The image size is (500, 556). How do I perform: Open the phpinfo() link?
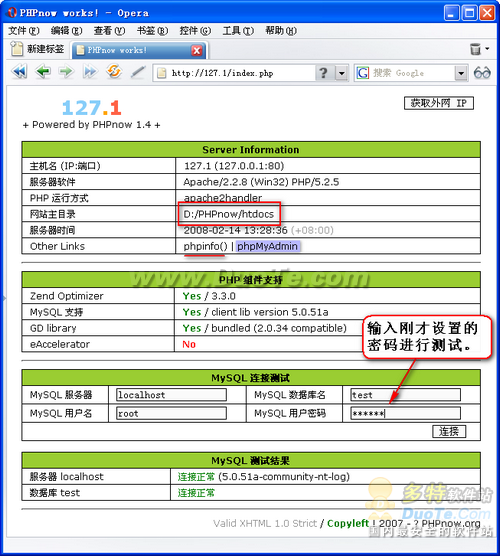click(x=205, y=246)
